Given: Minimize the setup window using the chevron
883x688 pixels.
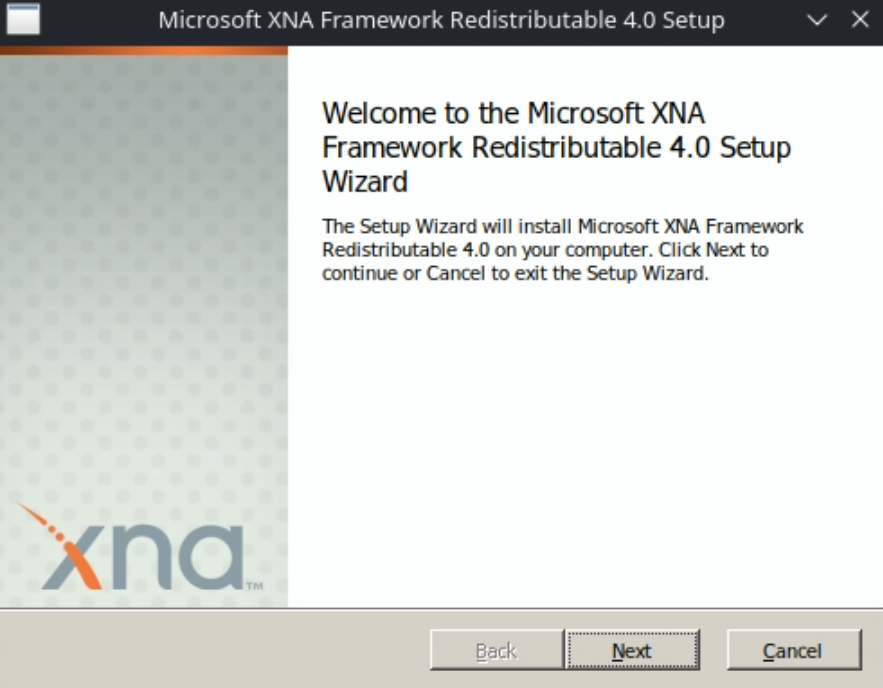Looking at the screenshot, I should (x=818, y=20).
